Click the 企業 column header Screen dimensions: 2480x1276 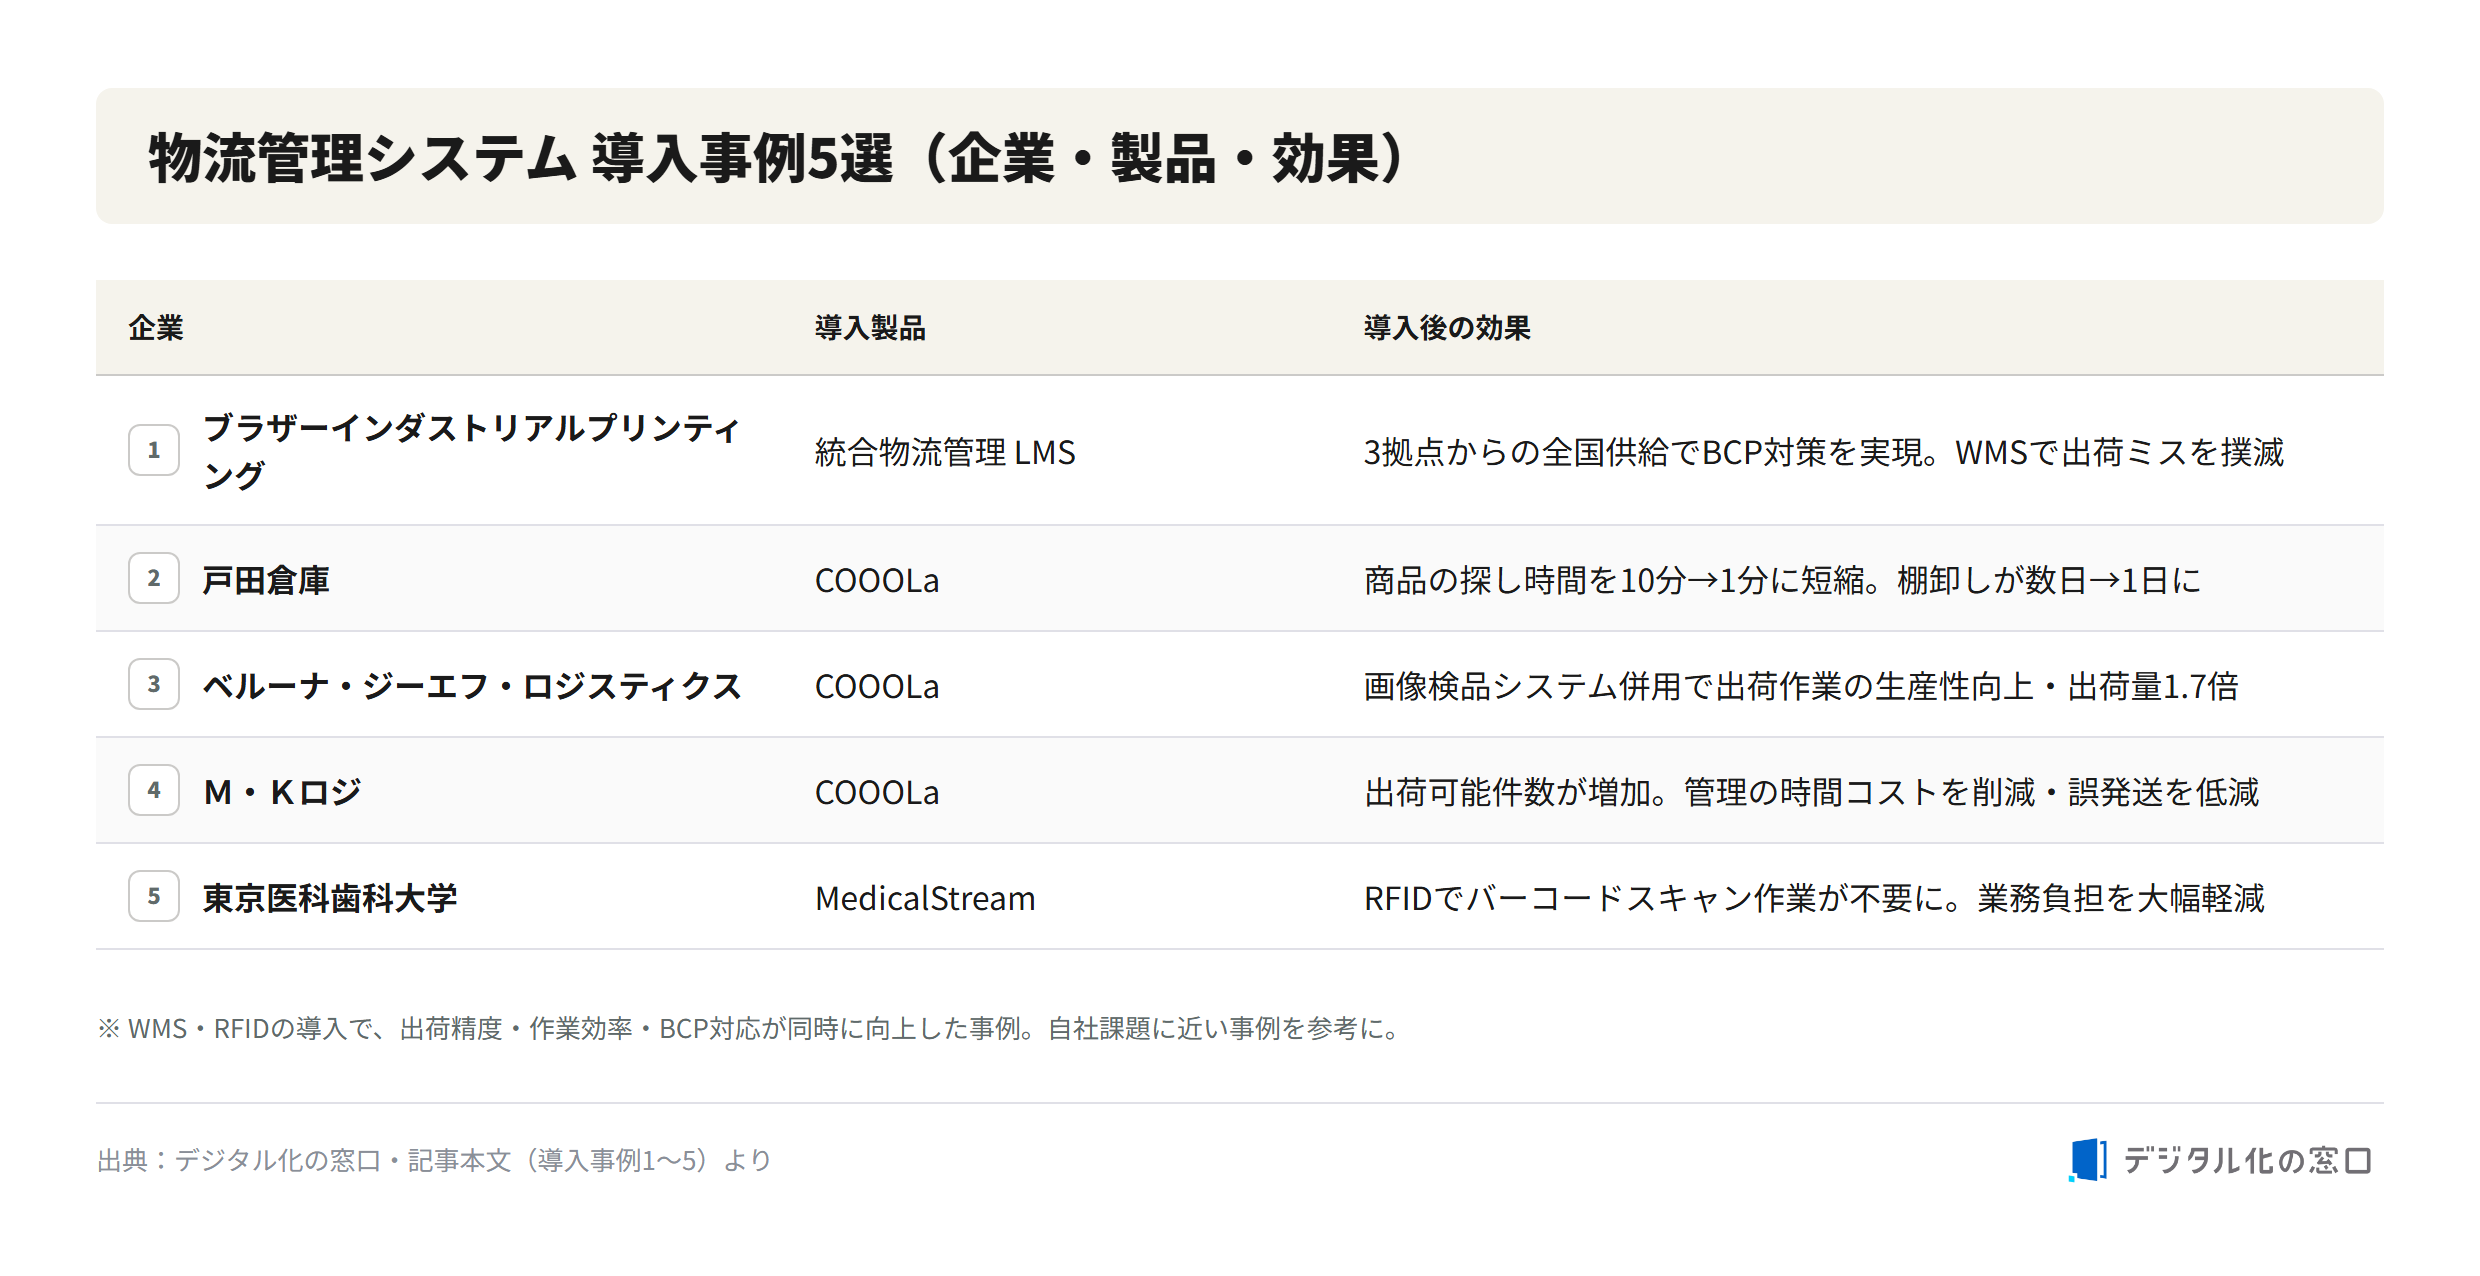pyautogui.click(x=156, y=328)
